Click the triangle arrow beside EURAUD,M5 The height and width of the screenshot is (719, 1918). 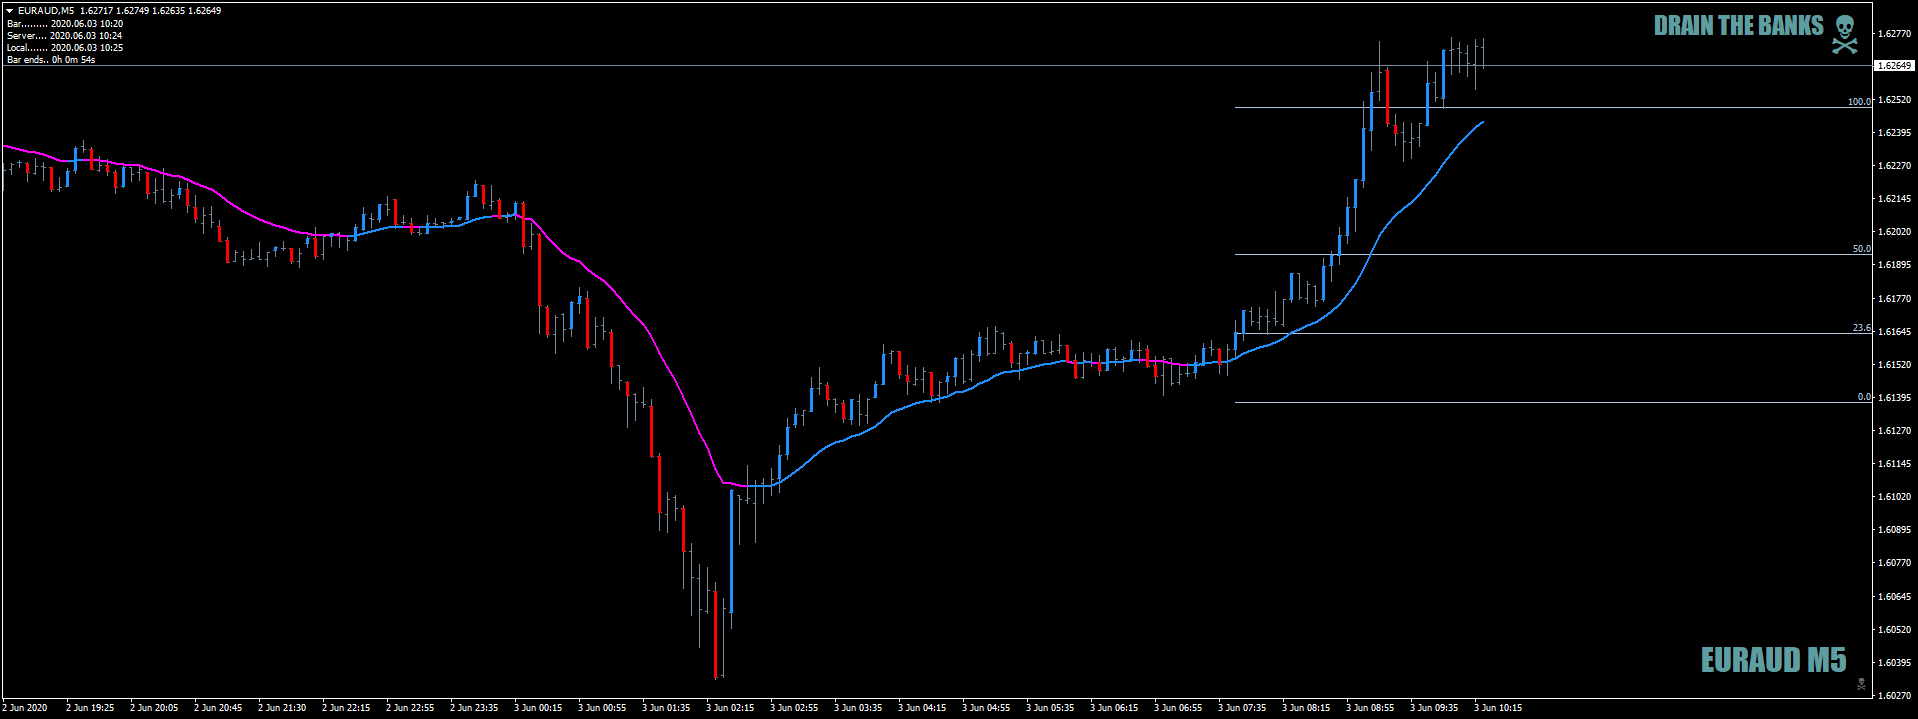tap(9, 11)
